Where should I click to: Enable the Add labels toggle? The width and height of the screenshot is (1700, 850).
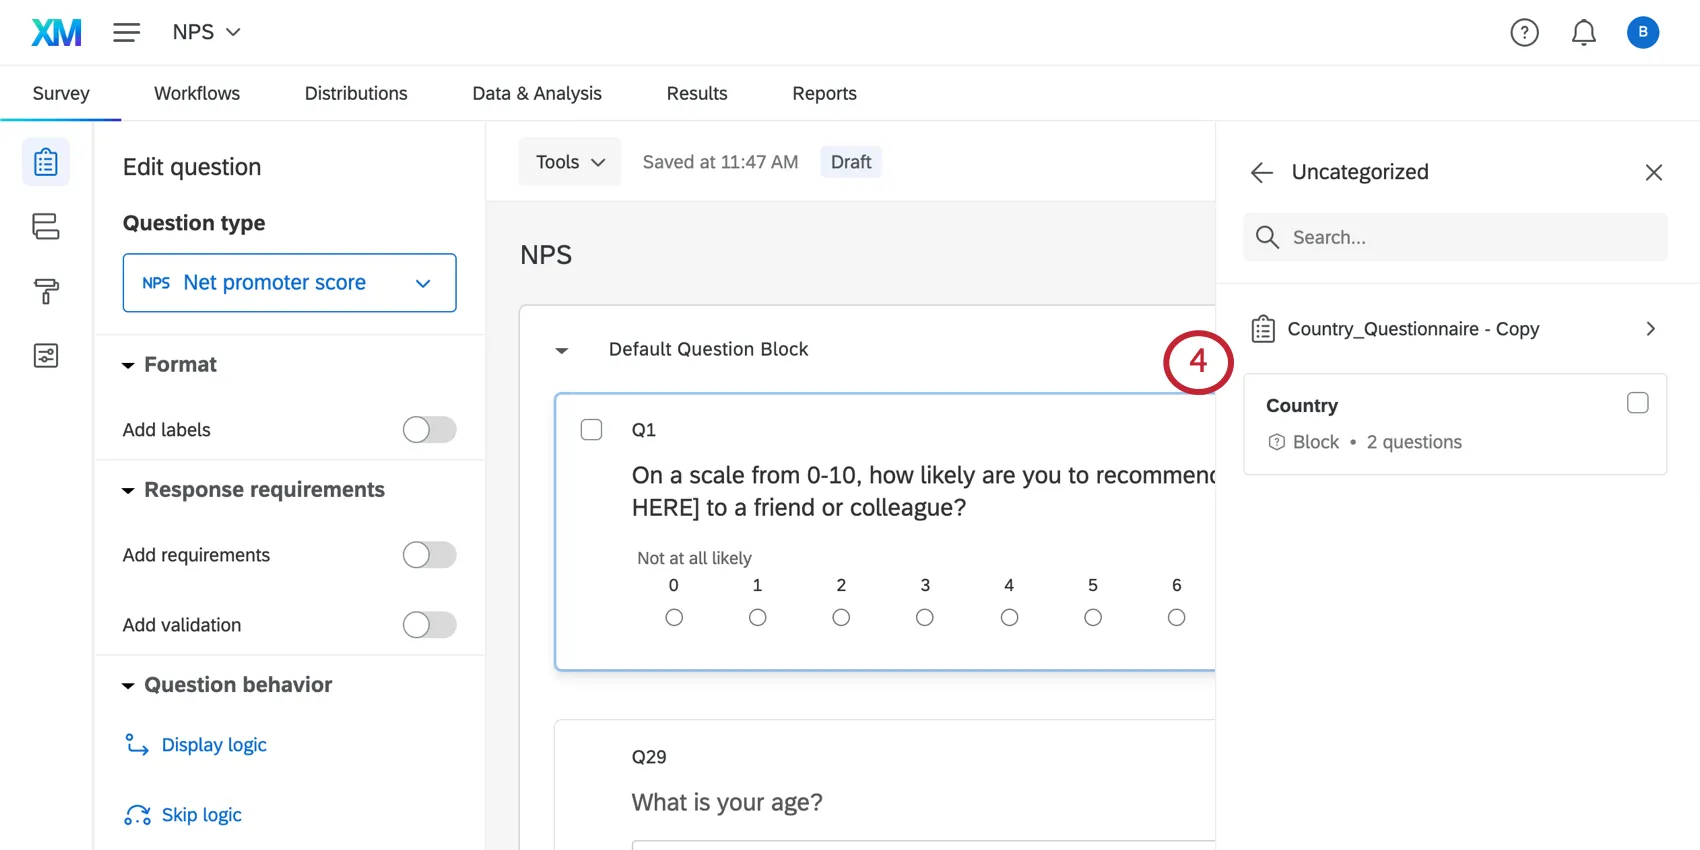[x=429, y=430]
